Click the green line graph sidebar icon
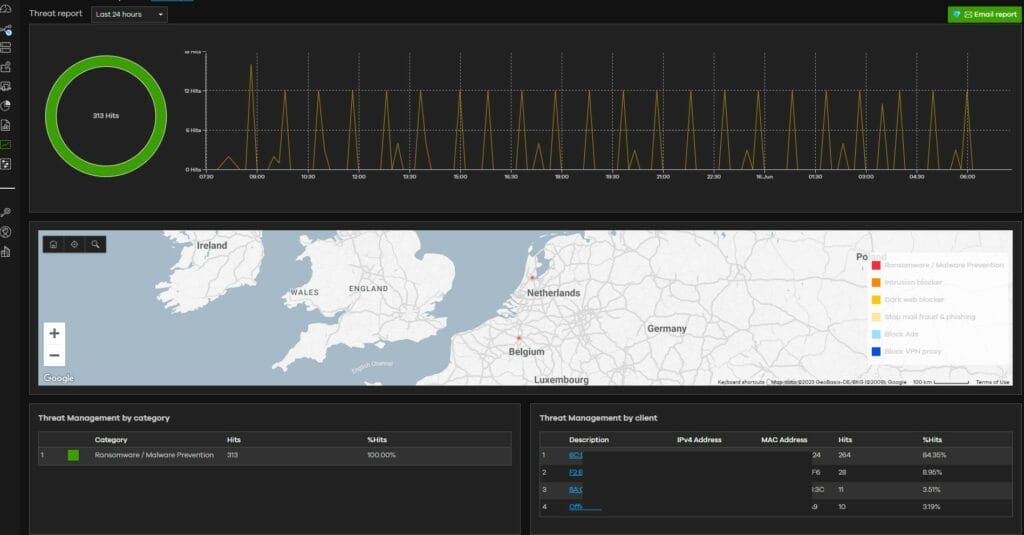This screenshot has height=535, width=1024. click(6, 145)
